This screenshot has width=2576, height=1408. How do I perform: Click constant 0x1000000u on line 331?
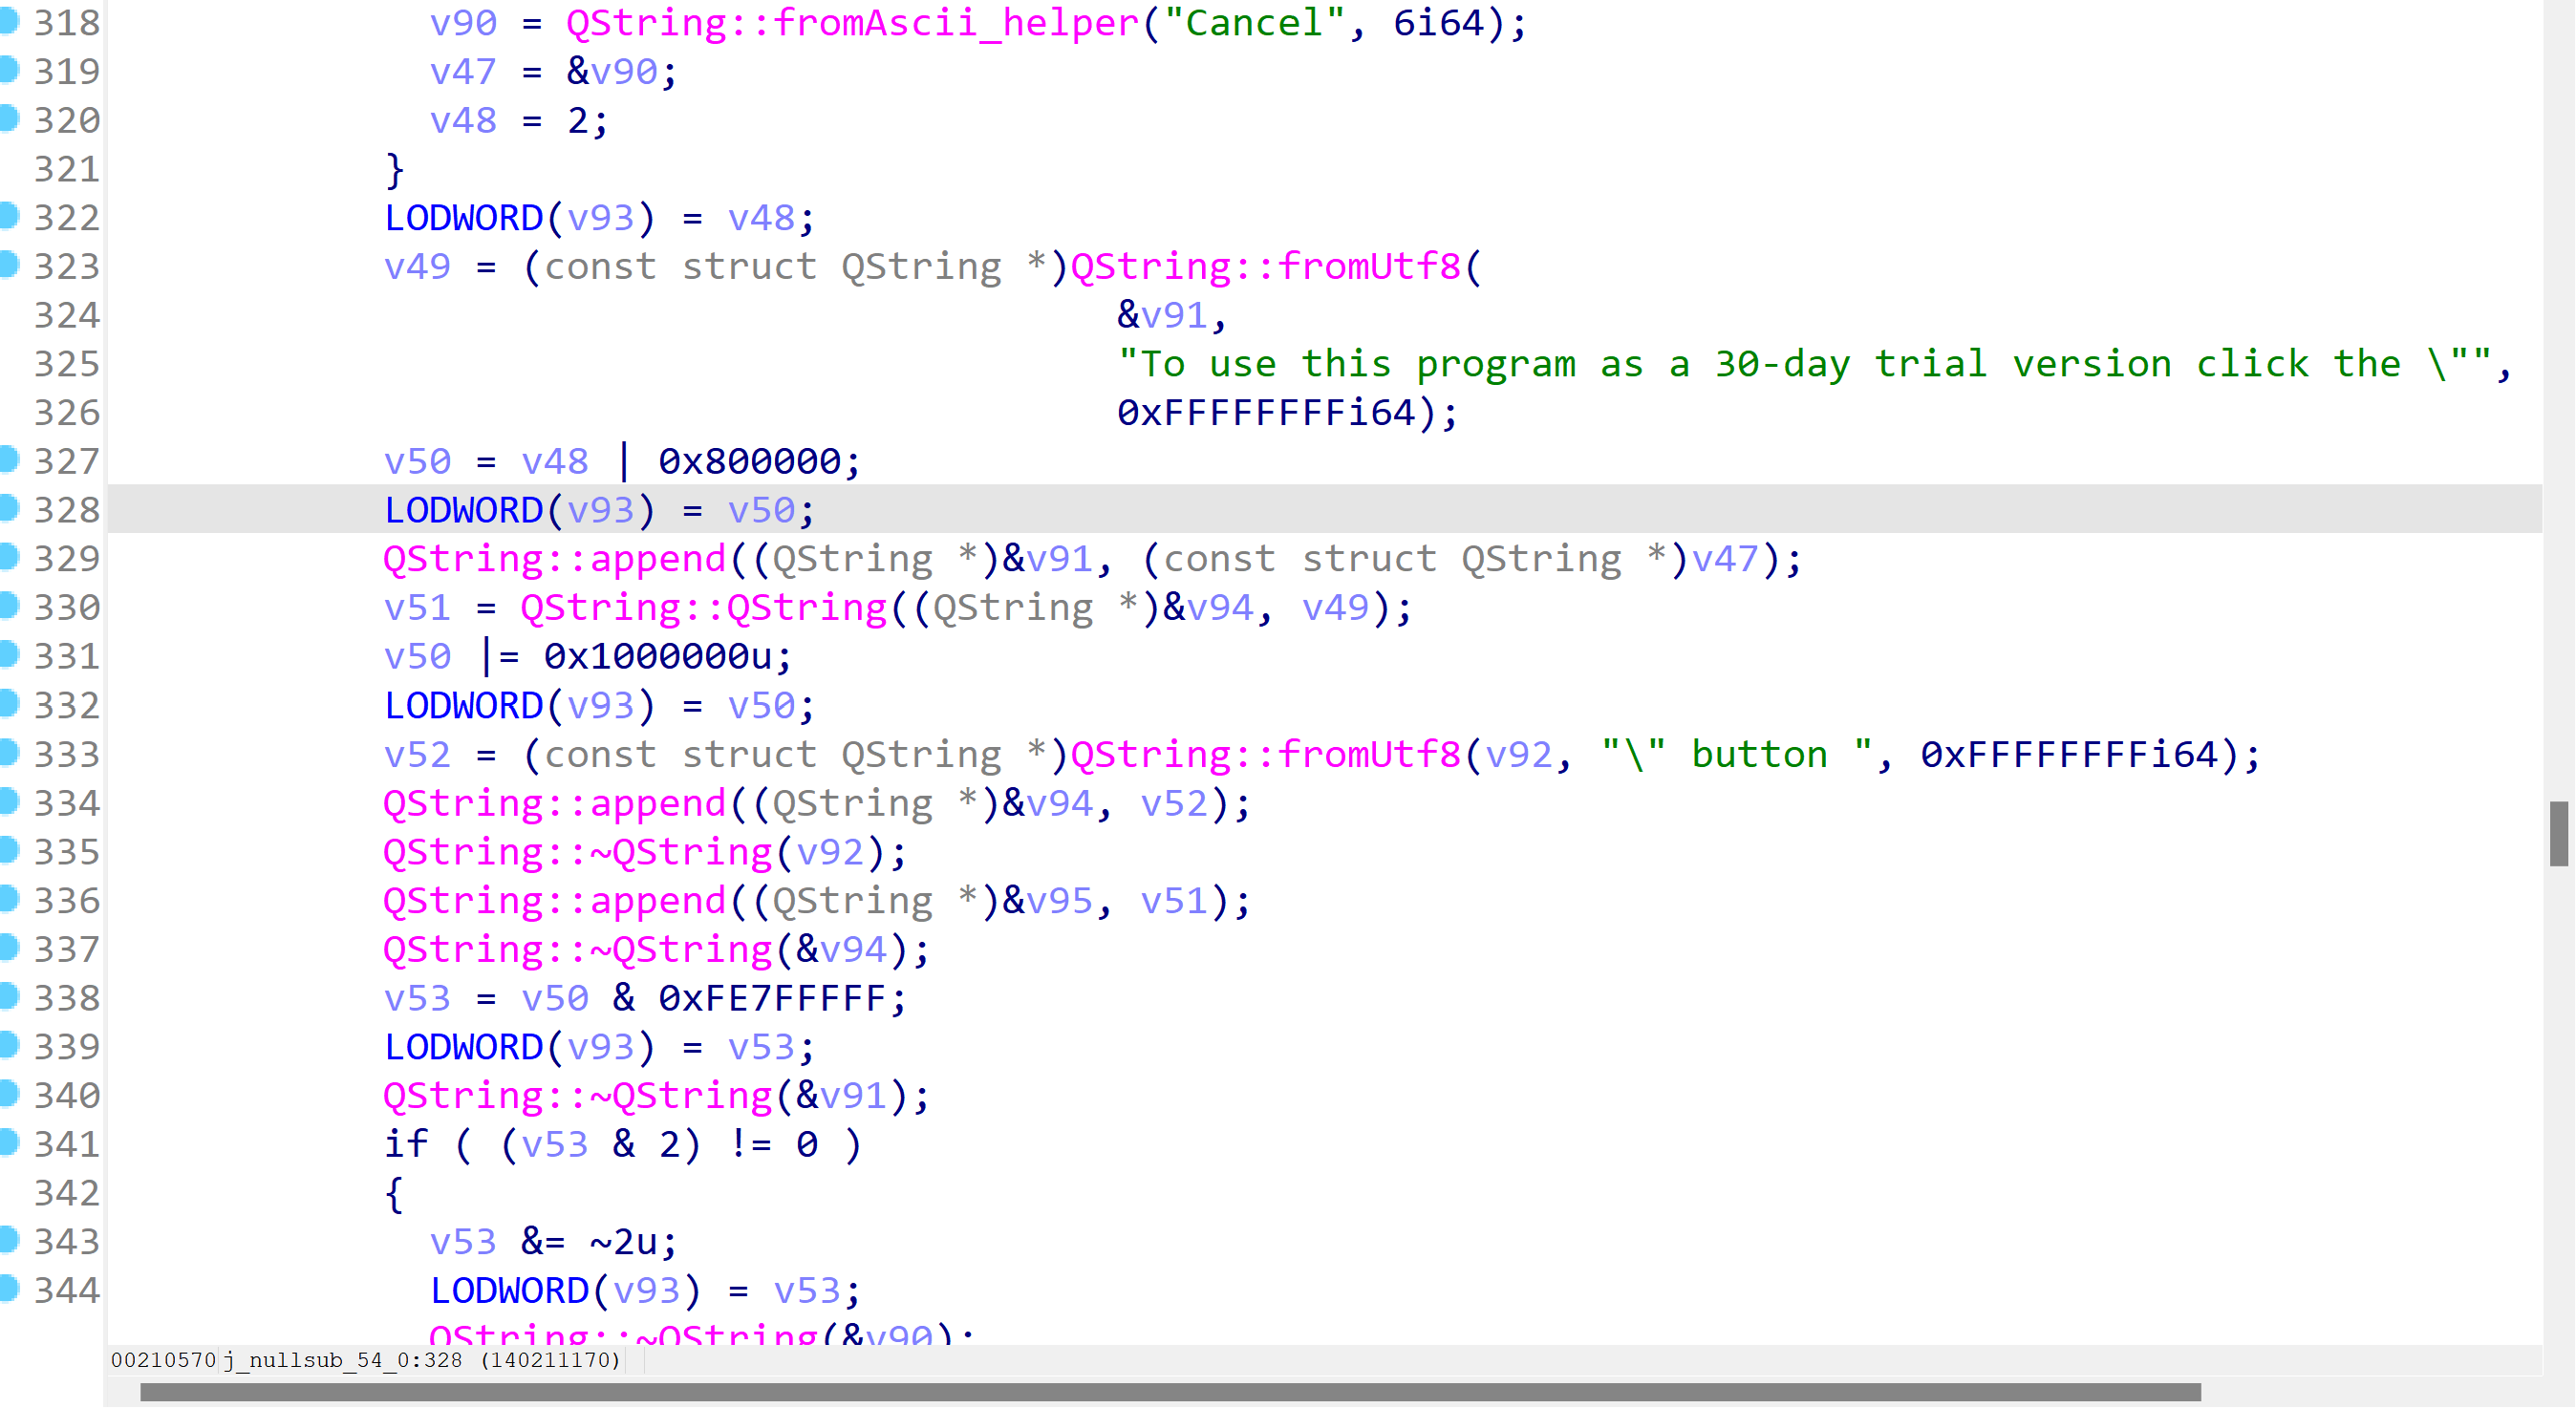click(658, 656)
